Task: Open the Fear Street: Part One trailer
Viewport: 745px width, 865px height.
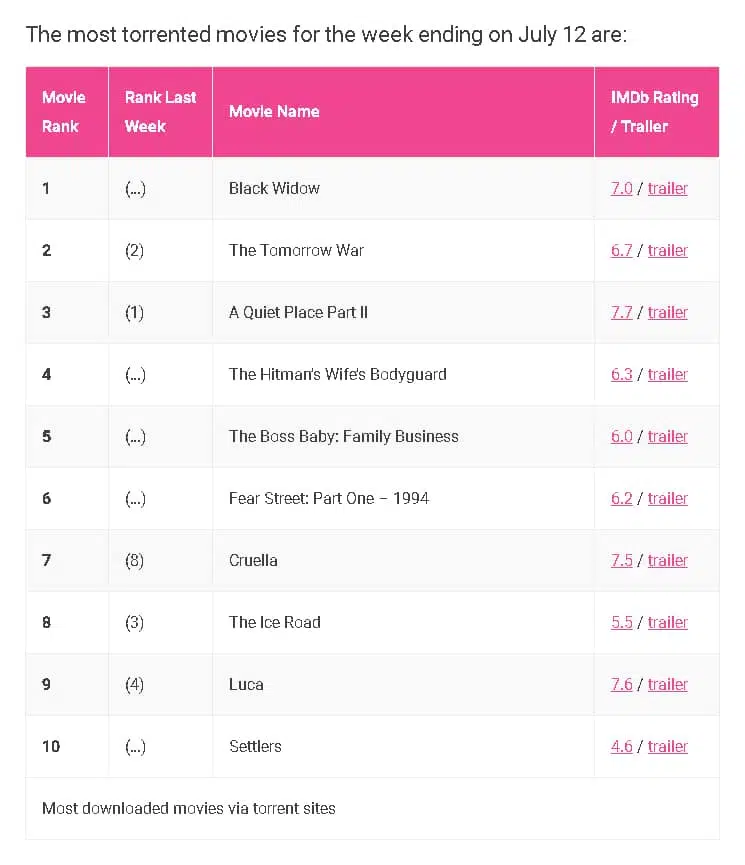Action: tap(668, 499)
